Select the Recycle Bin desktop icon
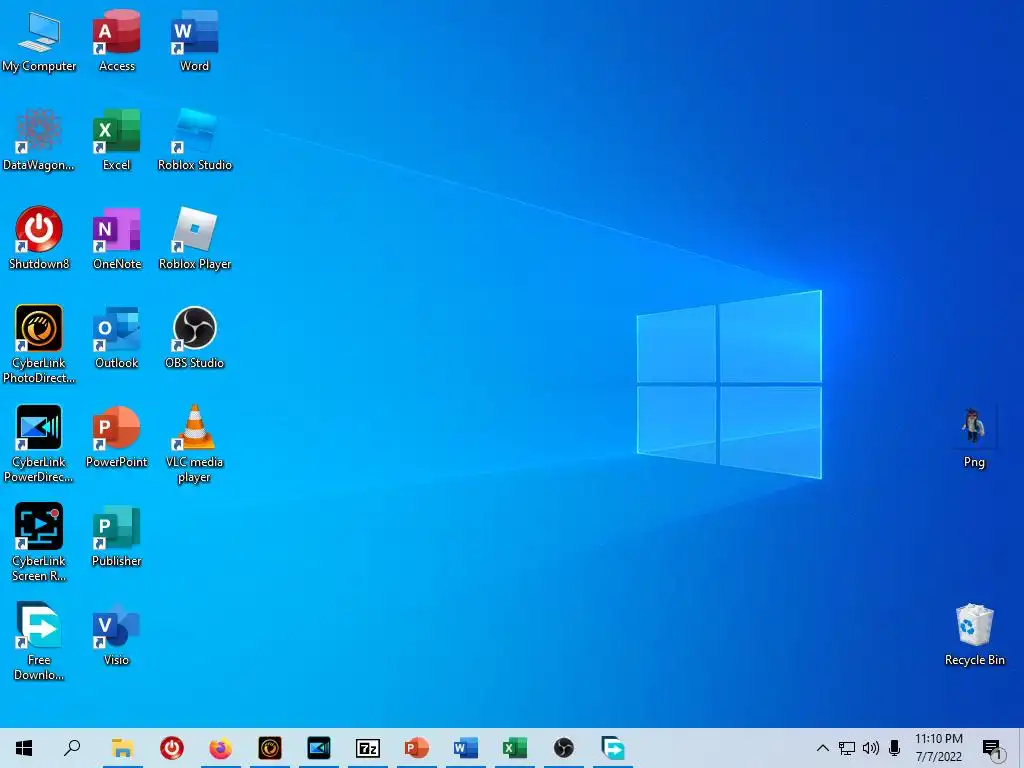Image resolution: width=1024 pixels, height=768 pixels. click(974, 635)
